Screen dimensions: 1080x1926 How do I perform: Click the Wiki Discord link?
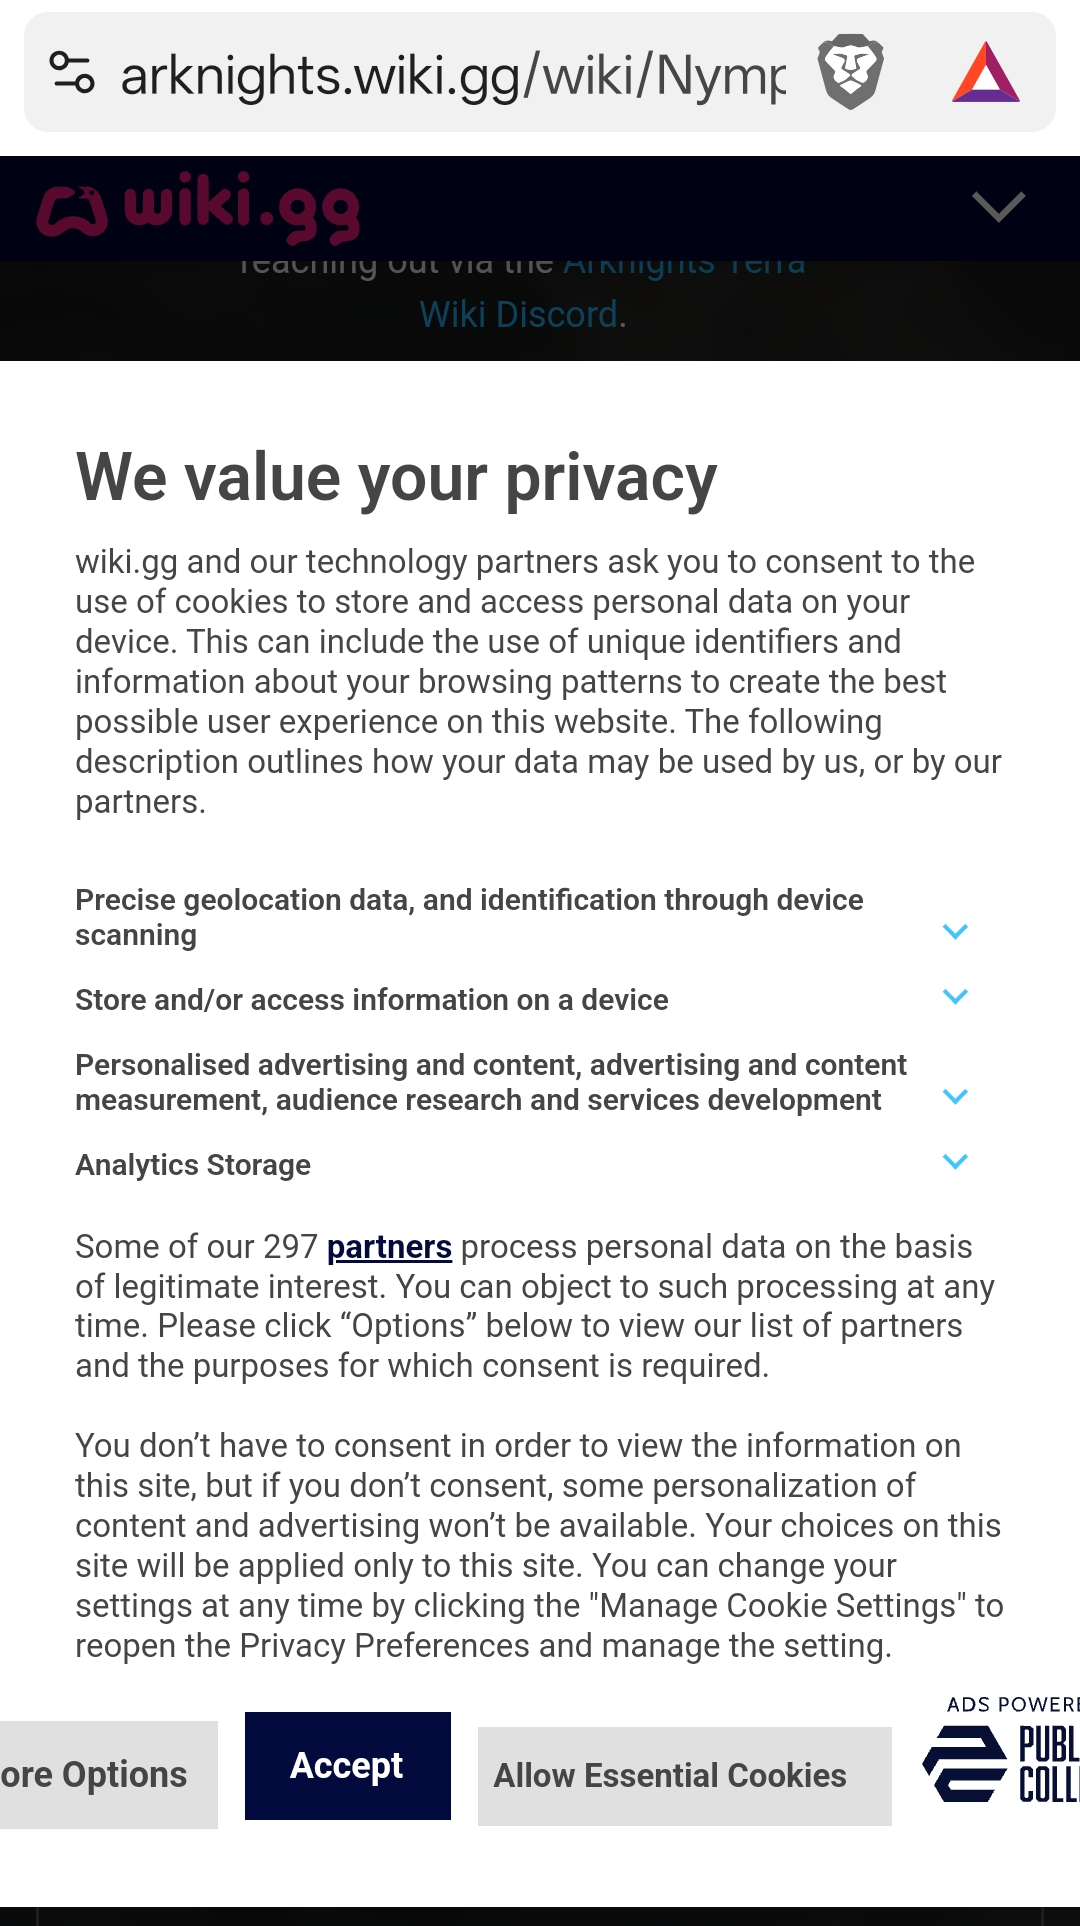pyautogui.click(x=519, y=315)
